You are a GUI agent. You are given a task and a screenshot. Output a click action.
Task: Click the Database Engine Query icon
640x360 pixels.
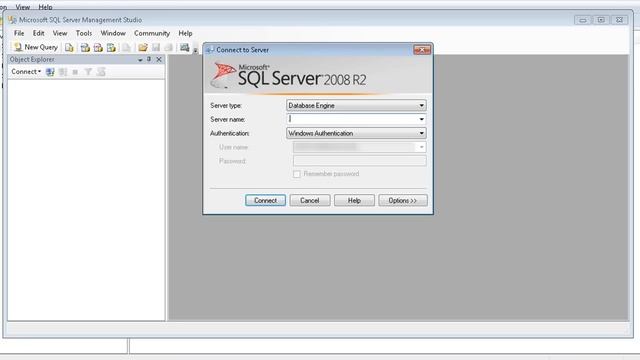[69, 48]
